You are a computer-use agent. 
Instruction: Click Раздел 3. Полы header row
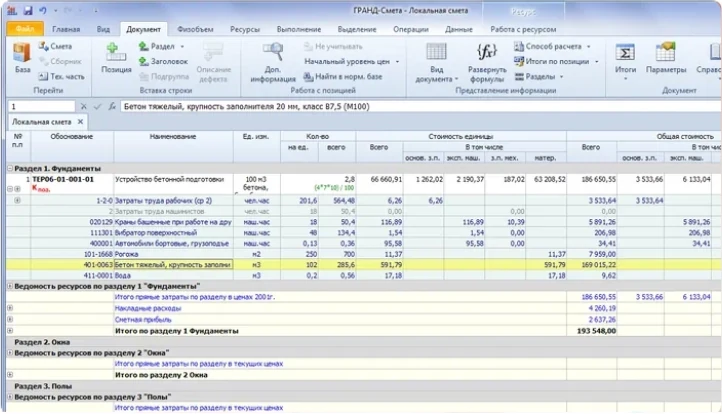point(364,386)
